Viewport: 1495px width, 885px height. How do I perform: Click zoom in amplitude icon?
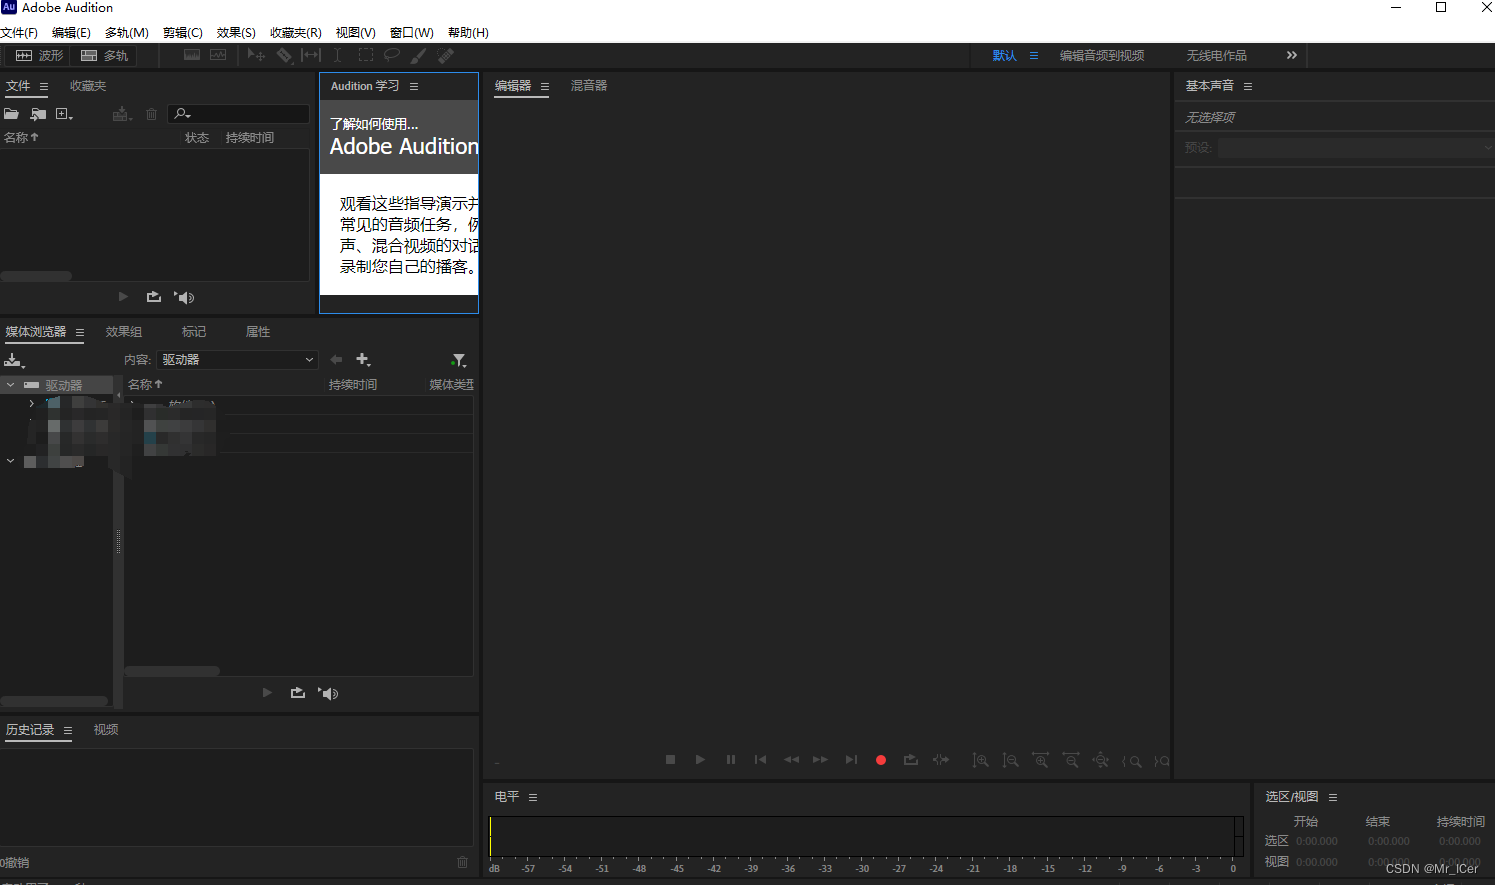981,761
